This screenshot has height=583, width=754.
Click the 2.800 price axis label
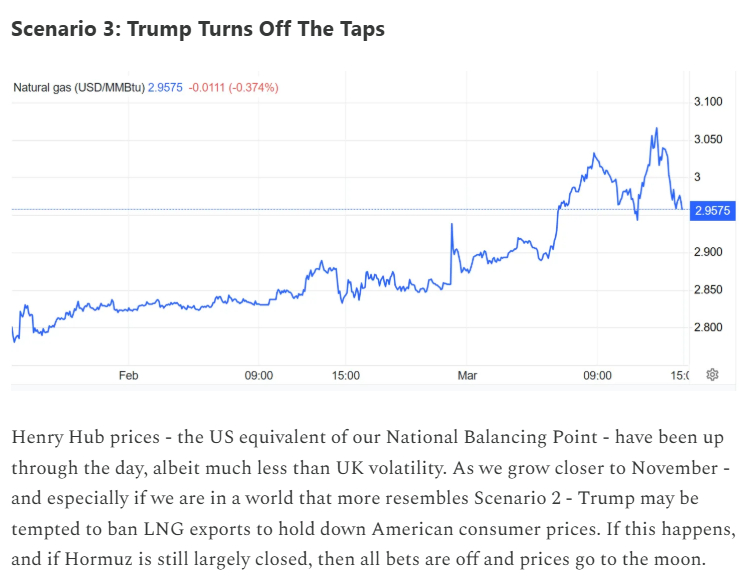click(x=707, y=327)
